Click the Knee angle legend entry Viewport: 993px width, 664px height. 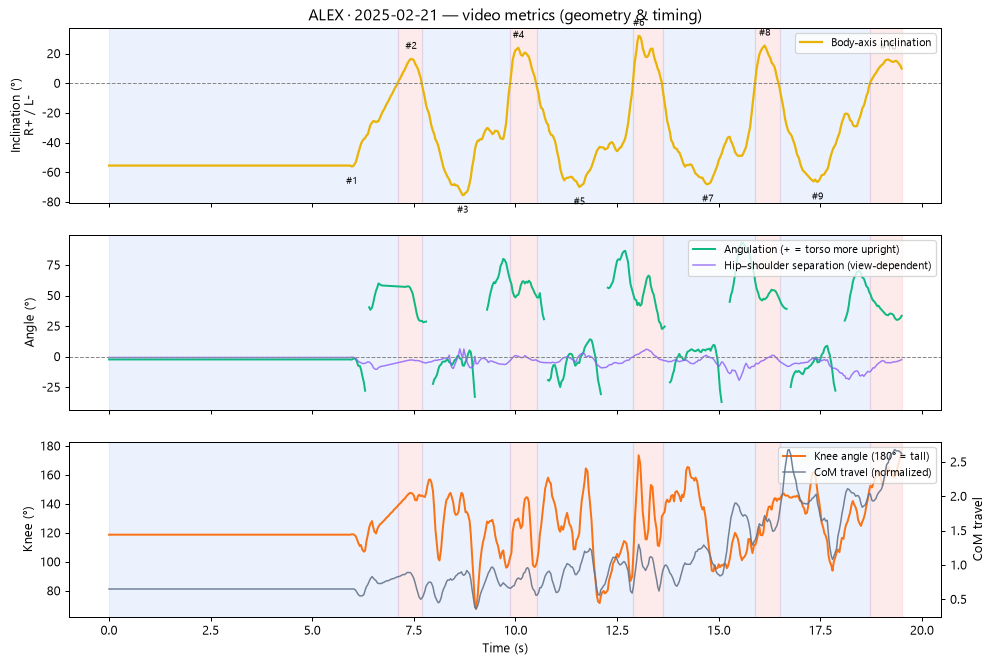pyautogui.click(x=856, y=456)
